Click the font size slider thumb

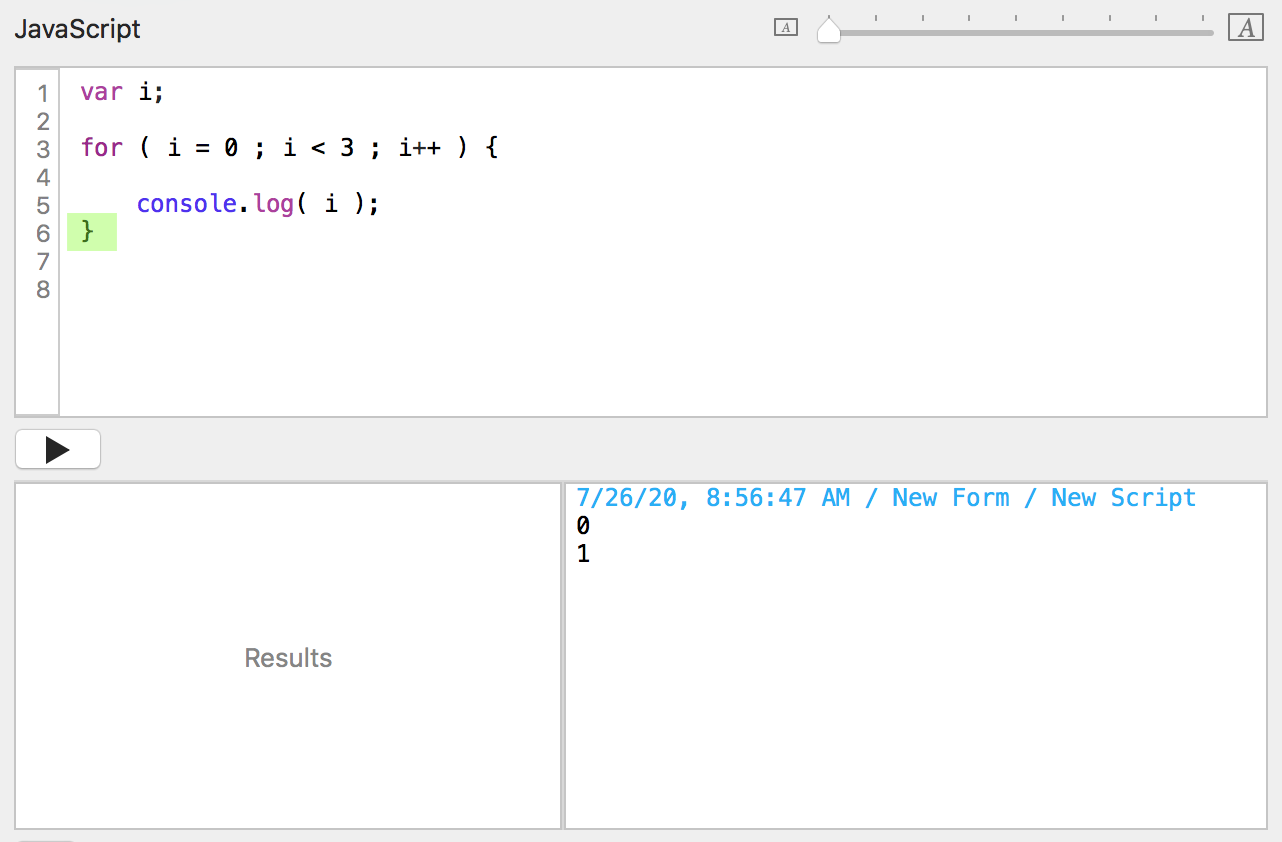(x=829, y=31)
